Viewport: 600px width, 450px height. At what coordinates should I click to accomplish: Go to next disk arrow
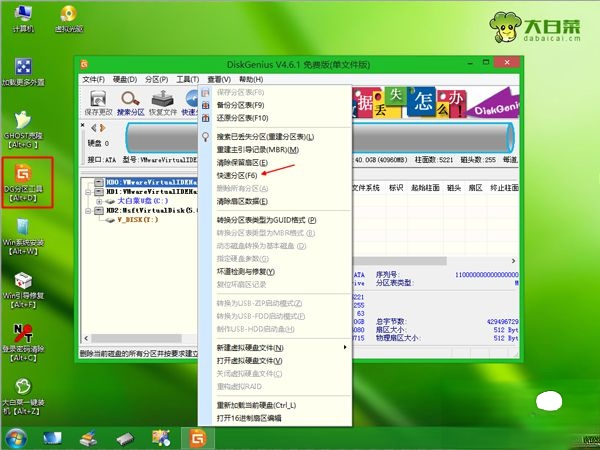pos(103,128)
